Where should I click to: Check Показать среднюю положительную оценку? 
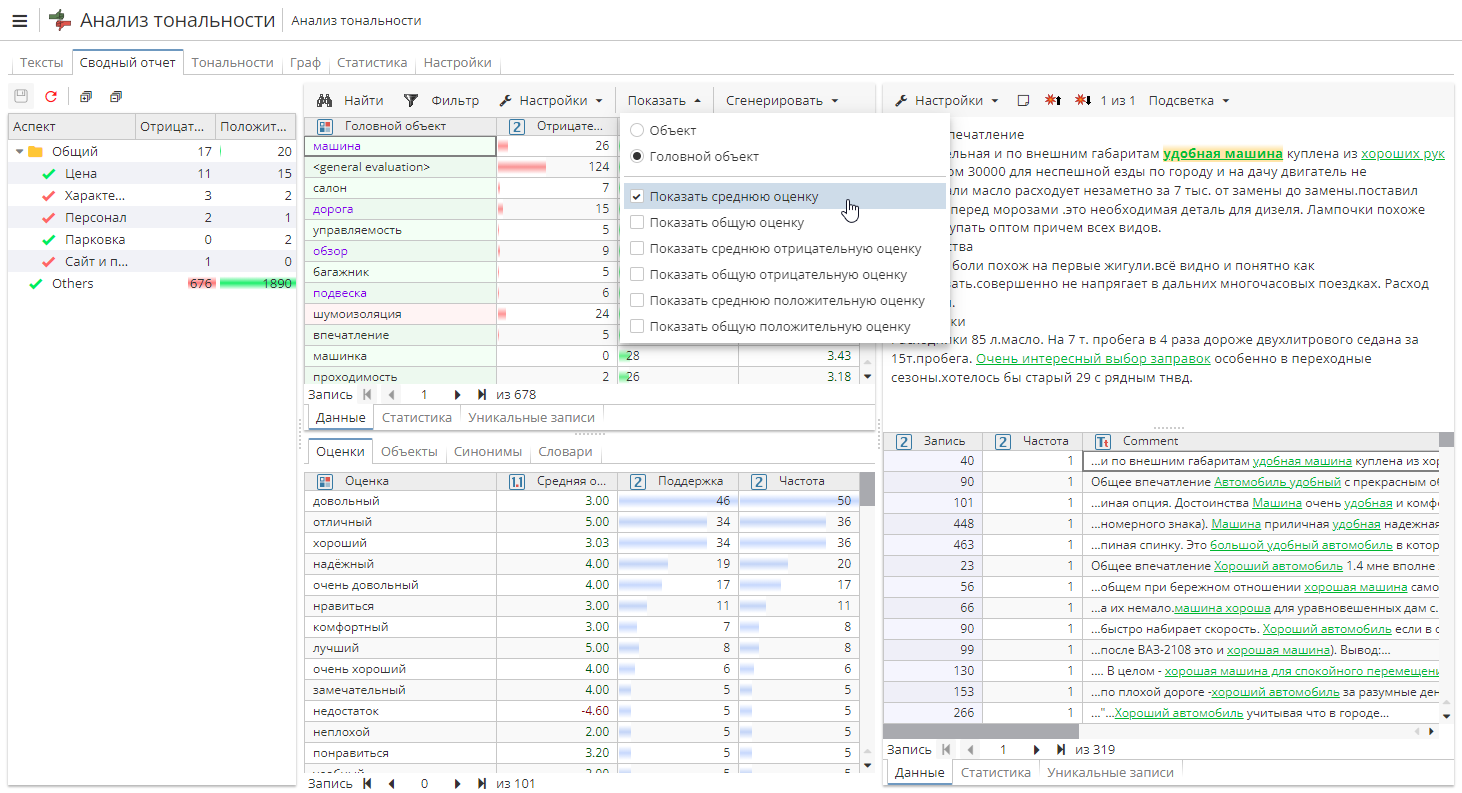pos(637,301)
